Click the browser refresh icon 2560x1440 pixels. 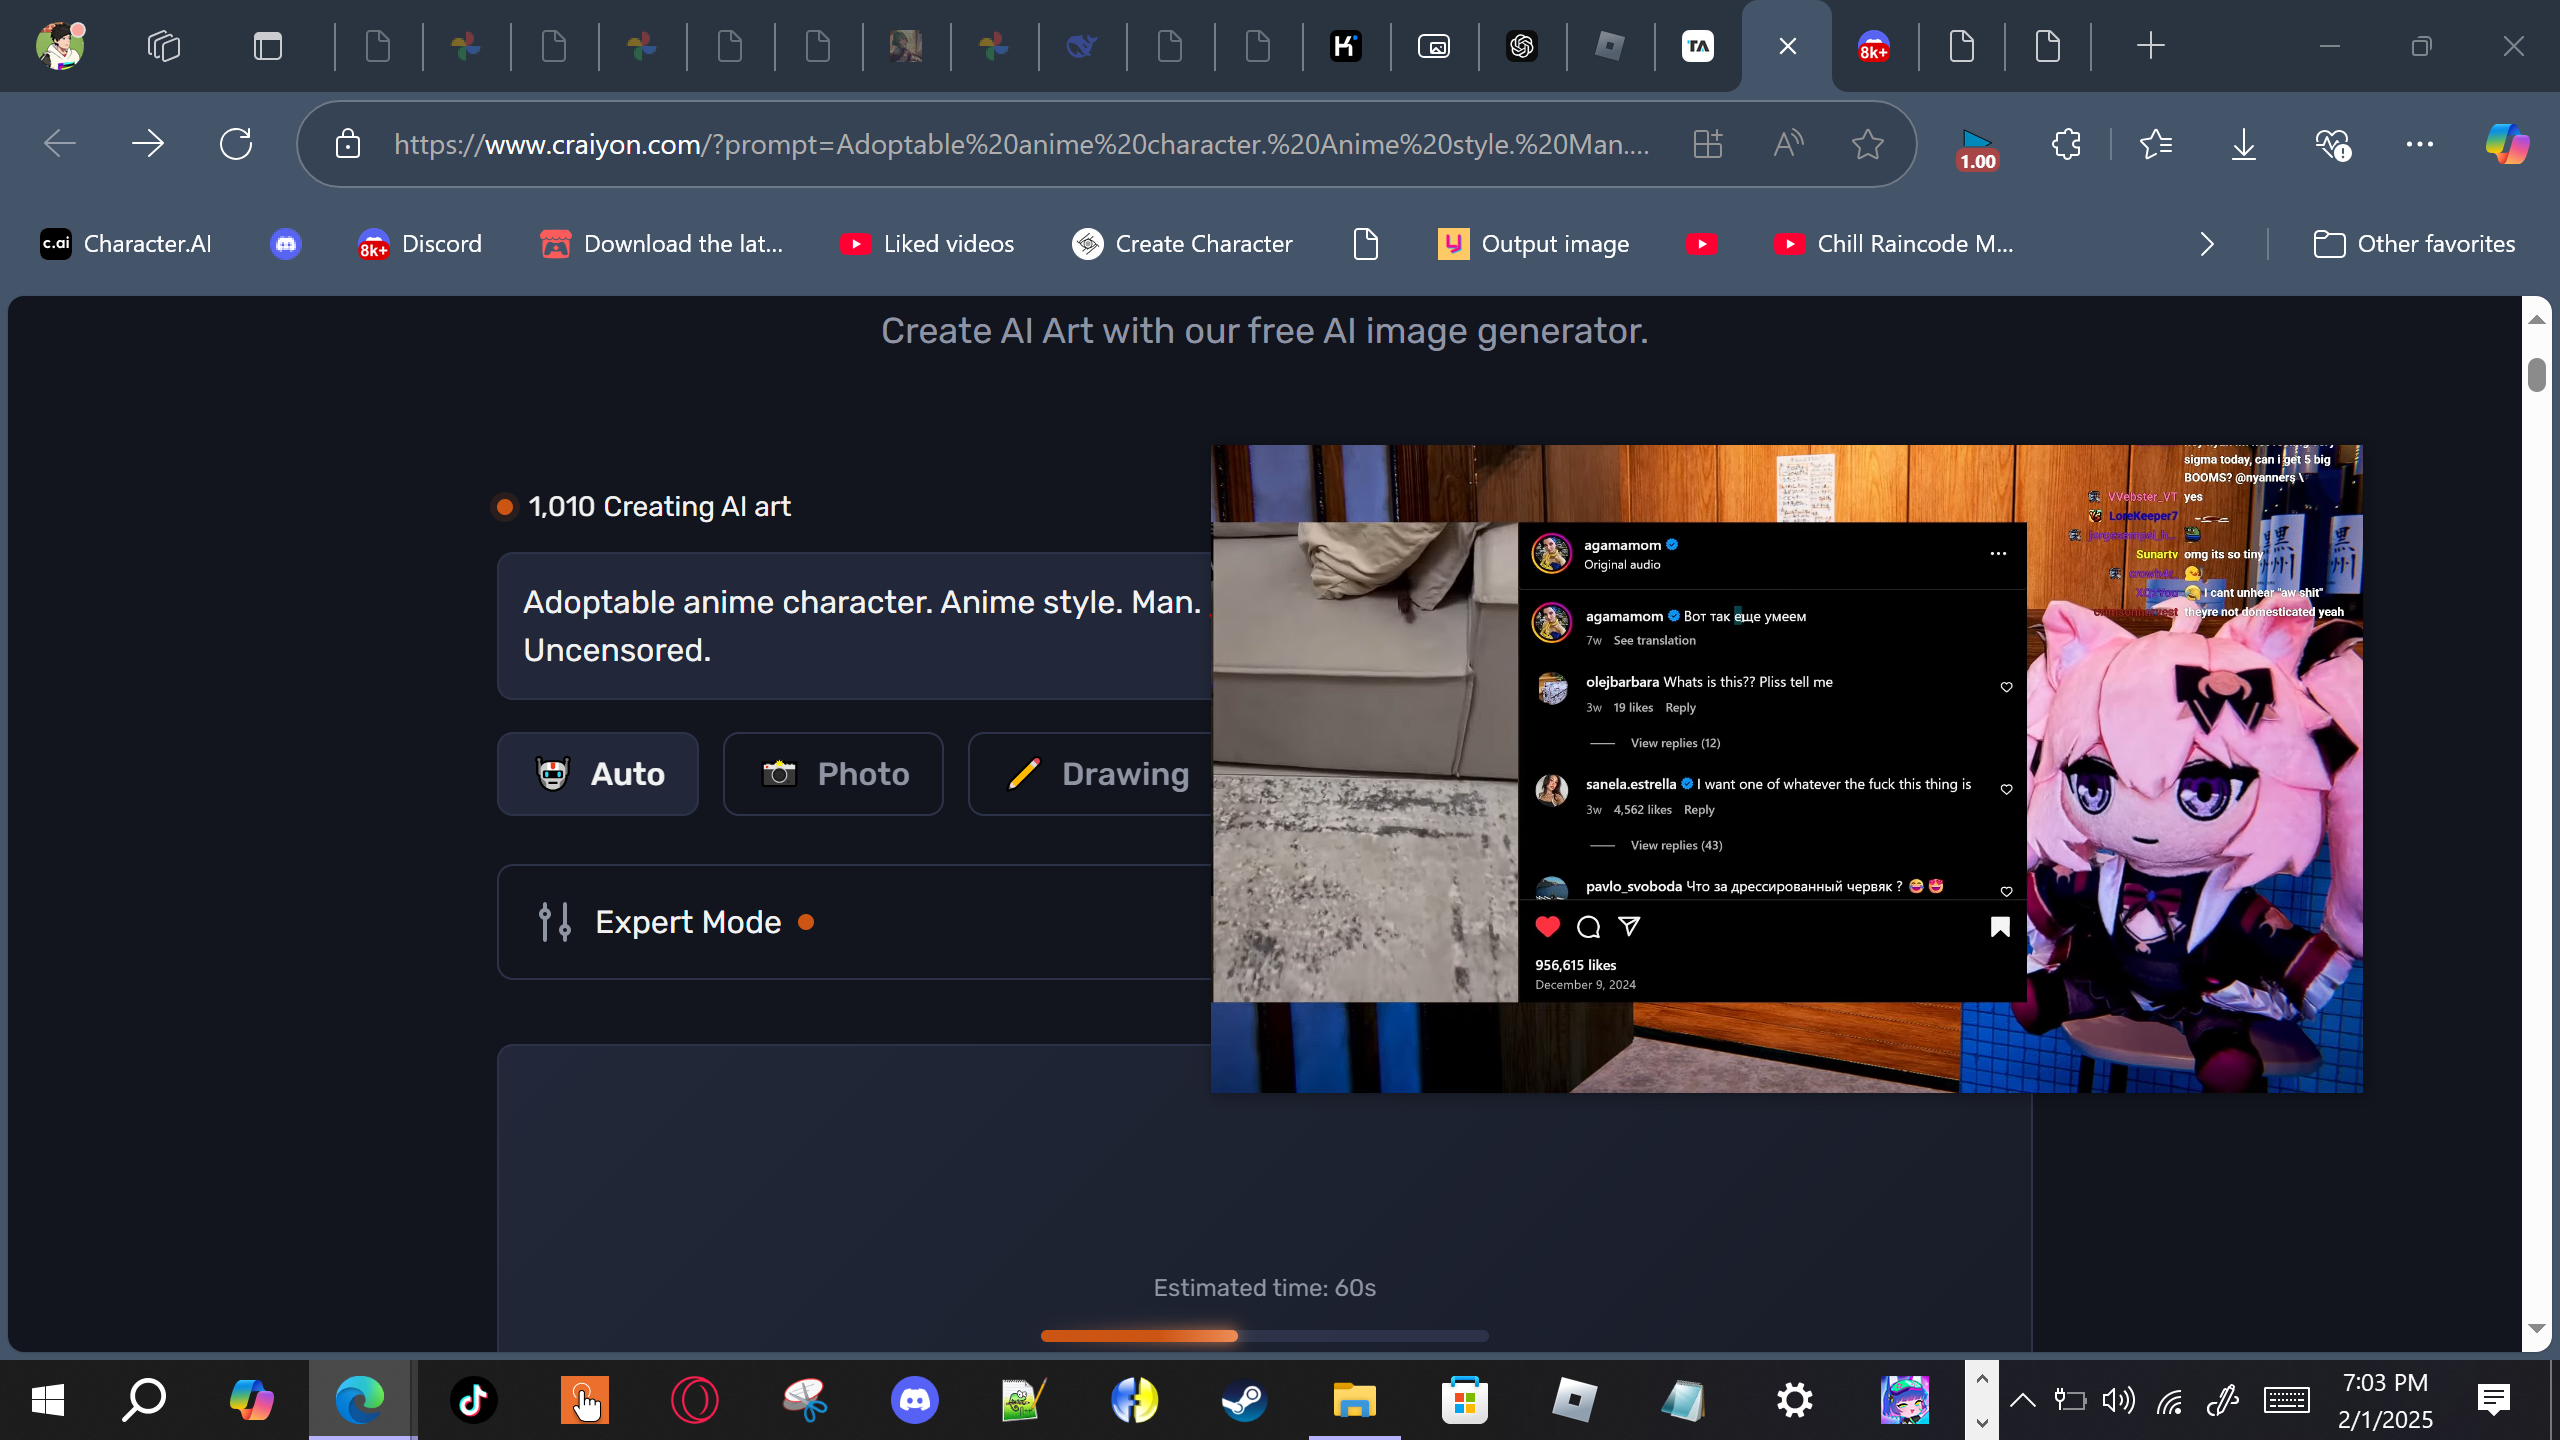coord(236,144)
